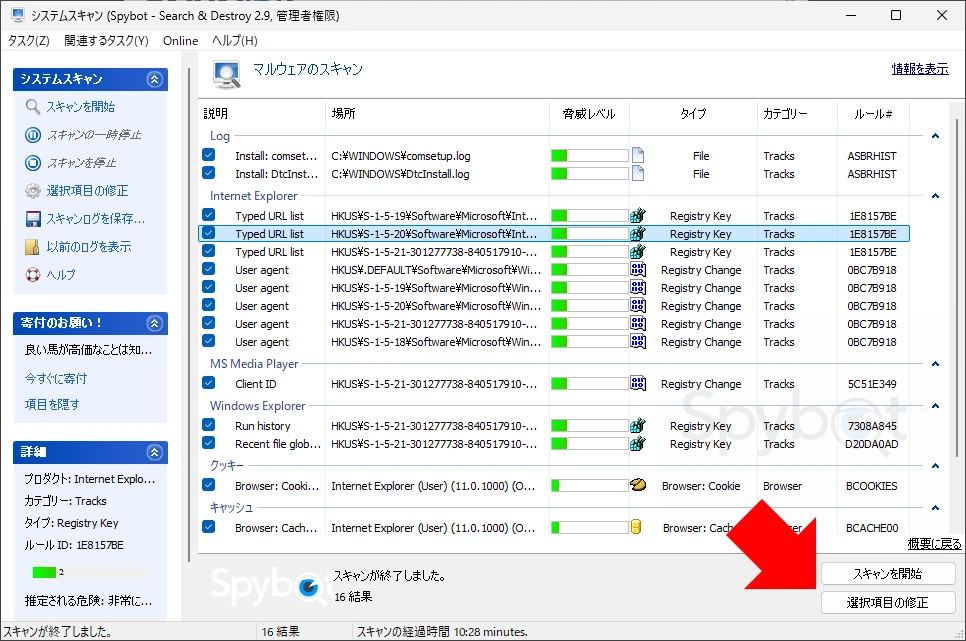This screenshot has width=966, height=641.
Task: Click the Spybot app icon in title bar
Action: (x=17, y=15)
